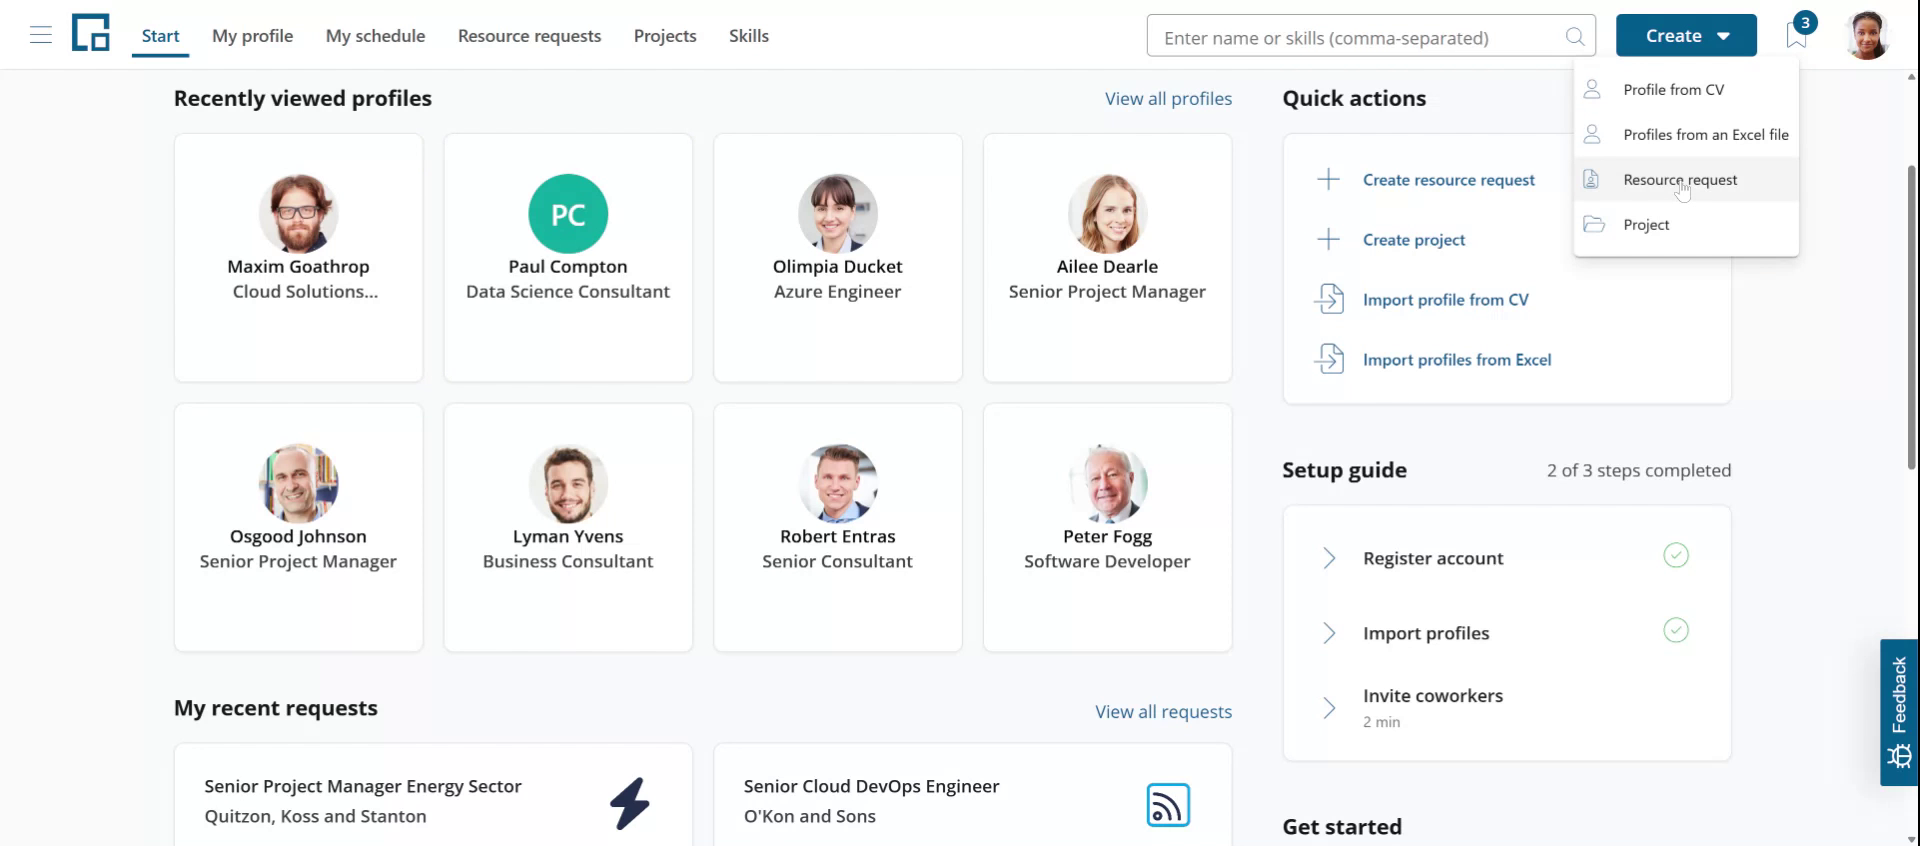Click the app logo icon

(90, 33)
